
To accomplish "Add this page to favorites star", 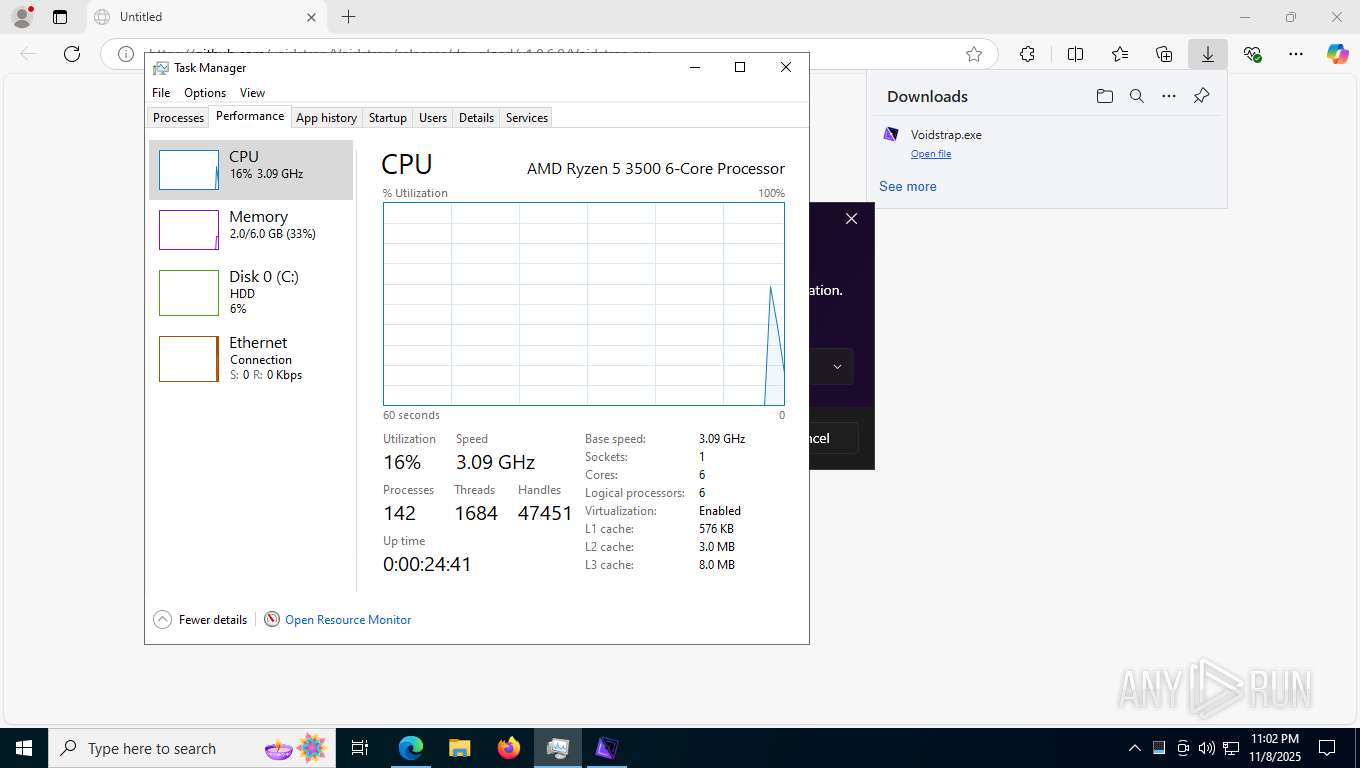I will 974,54.
